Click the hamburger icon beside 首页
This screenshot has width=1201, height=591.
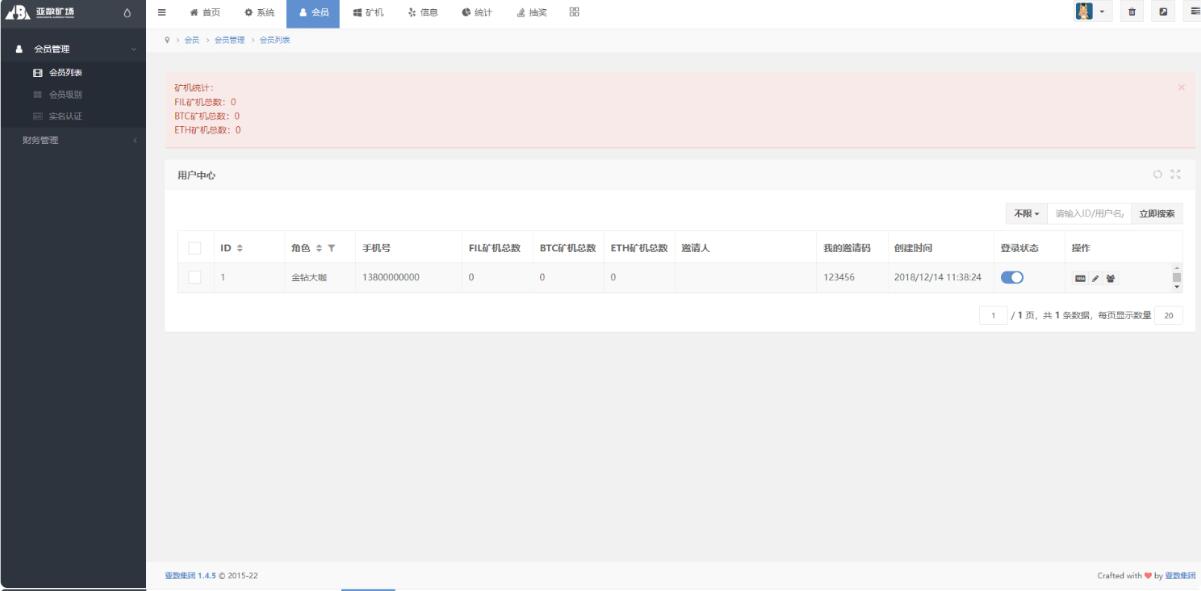tap(162, 12)
